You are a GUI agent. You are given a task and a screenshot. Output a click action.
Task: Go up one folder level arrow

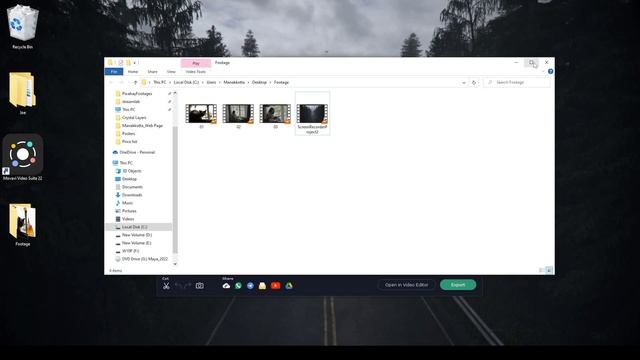(136, 82)
